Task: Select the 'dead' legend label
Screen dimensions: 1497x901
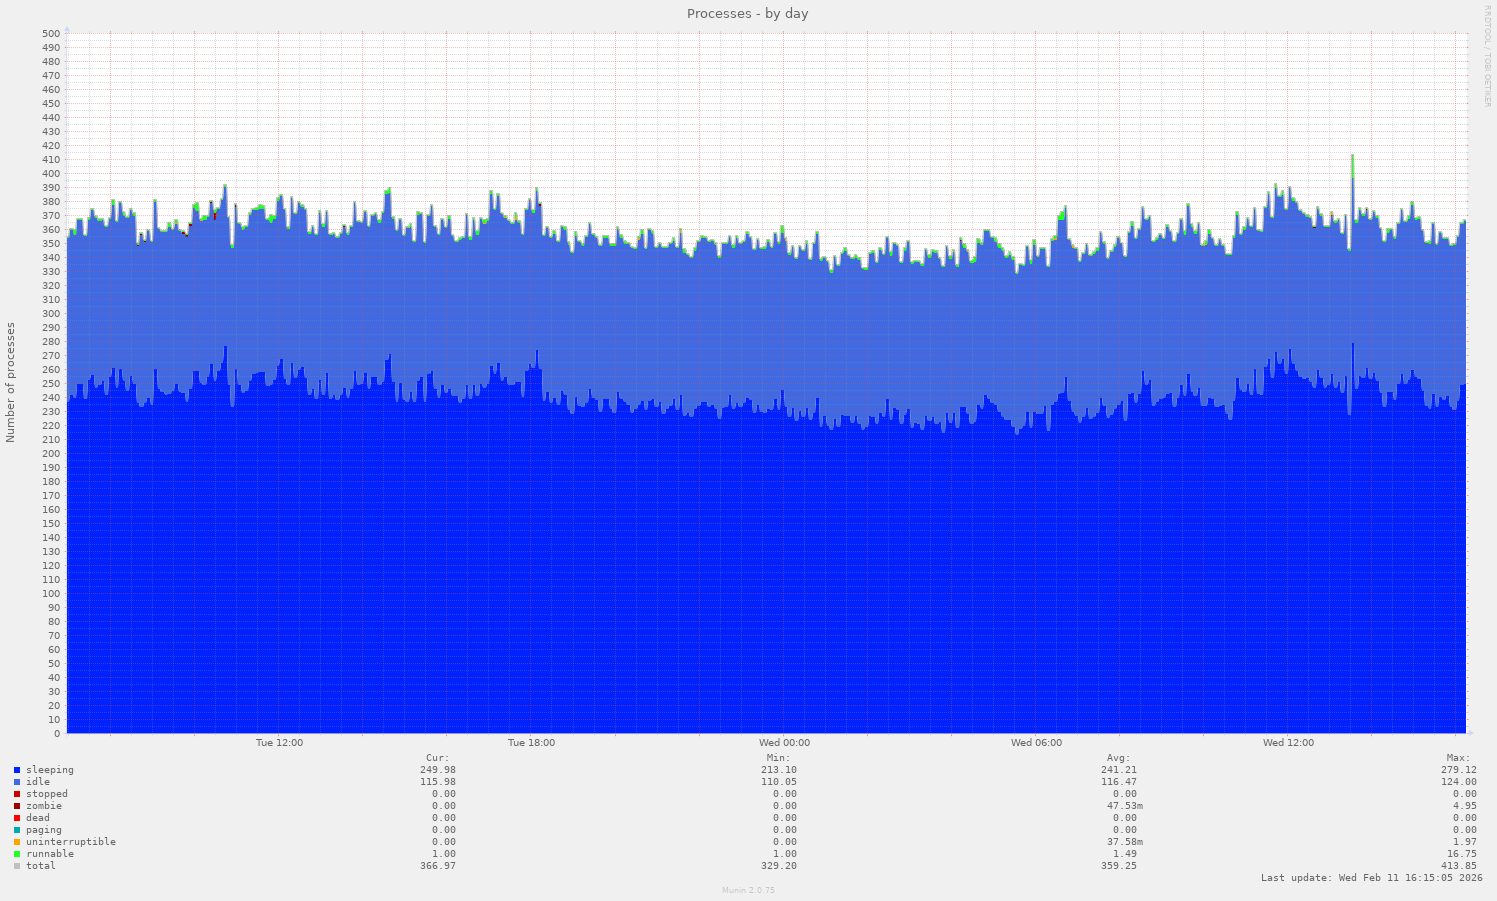Action: pyautogui.click(x=38, y=818)
